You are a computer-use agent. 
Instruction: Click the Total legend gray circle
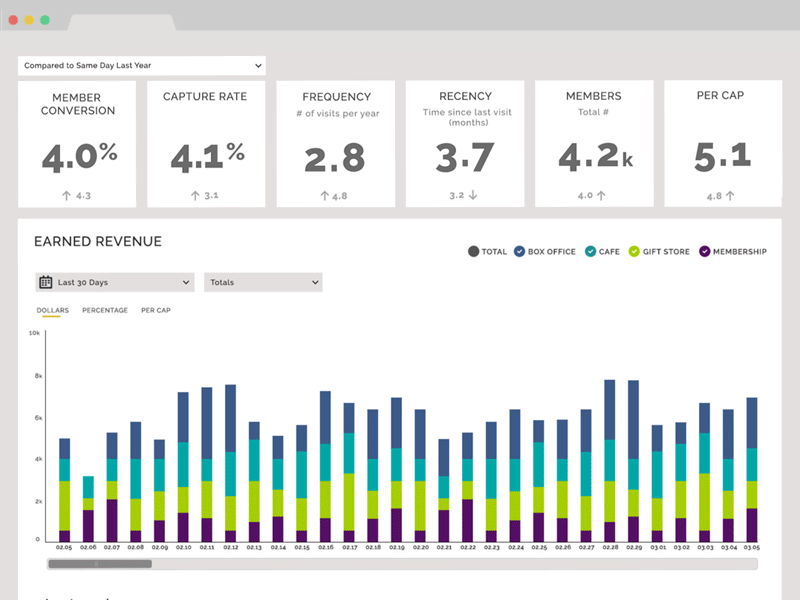(x=474, y=251)
